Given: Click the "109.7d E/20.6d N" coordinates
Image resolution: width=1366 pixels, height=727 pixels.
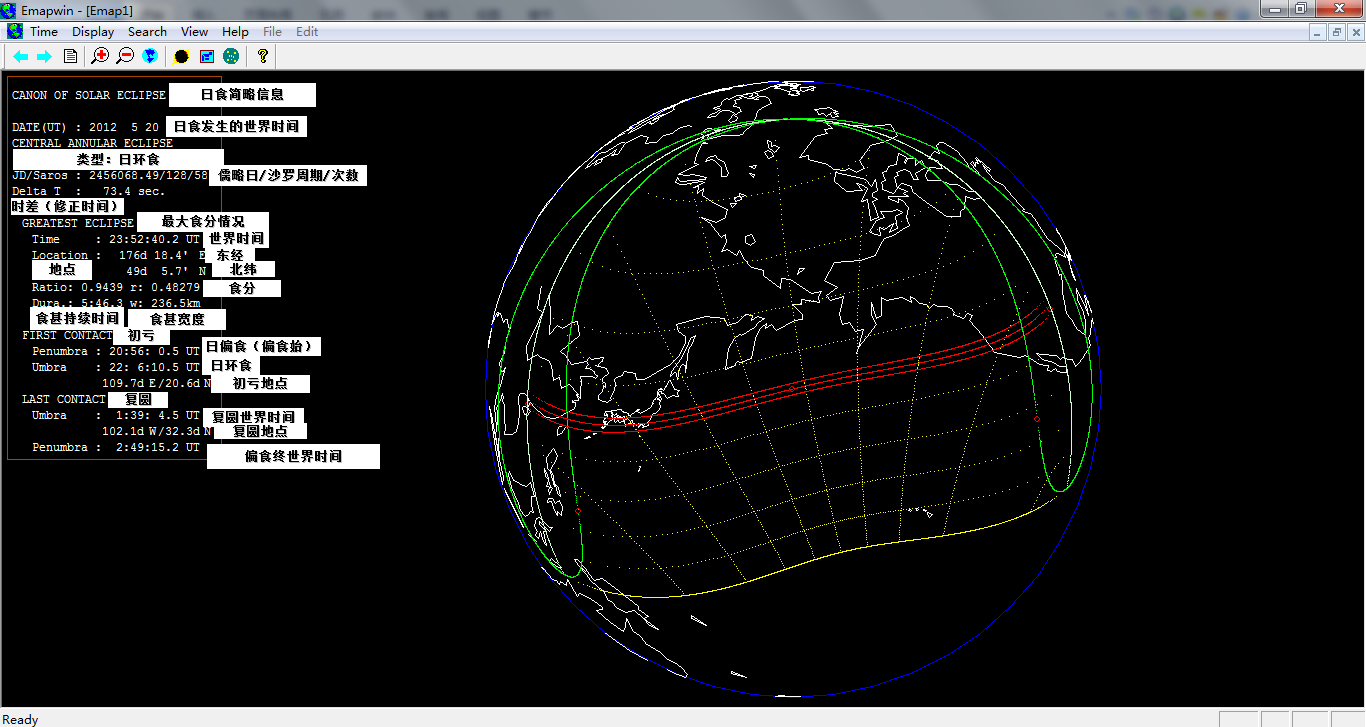Looking at the screenshot, I should pyautogui.click(x=157, y=383).
